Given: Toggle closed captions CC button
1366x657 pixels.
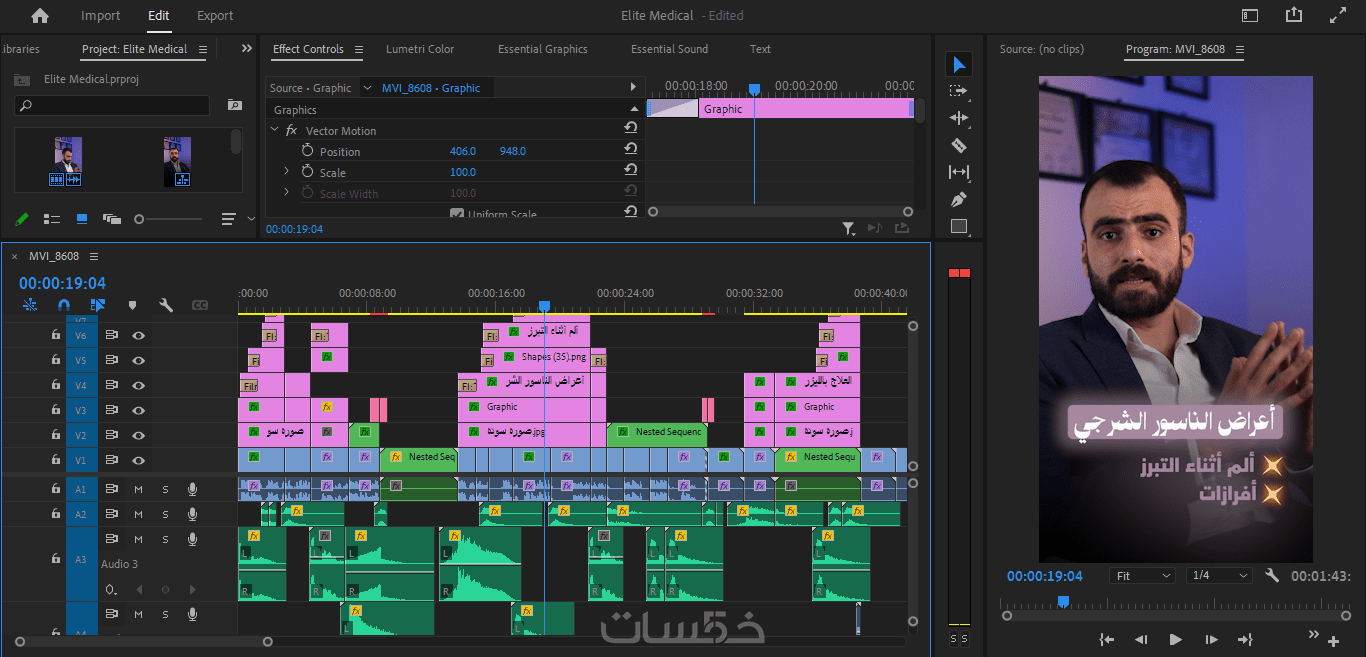Looking at the screenshot, I should pyautogui.click(x=200, y=305).
